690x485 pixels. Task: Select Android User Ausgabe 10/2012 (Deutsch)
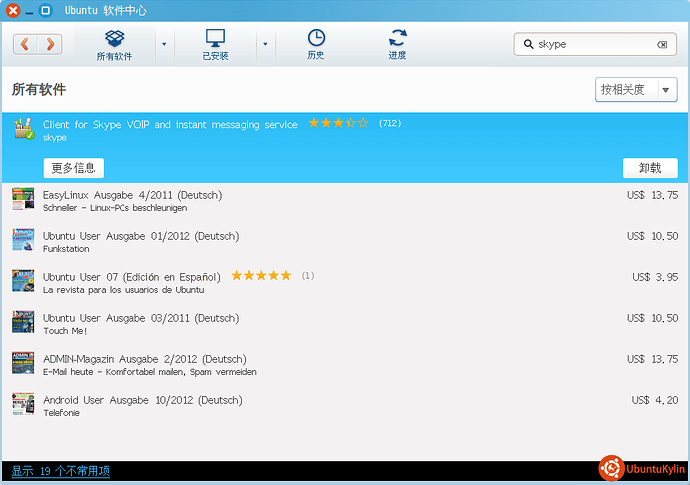pyautogui.click(x=143, y=400)
